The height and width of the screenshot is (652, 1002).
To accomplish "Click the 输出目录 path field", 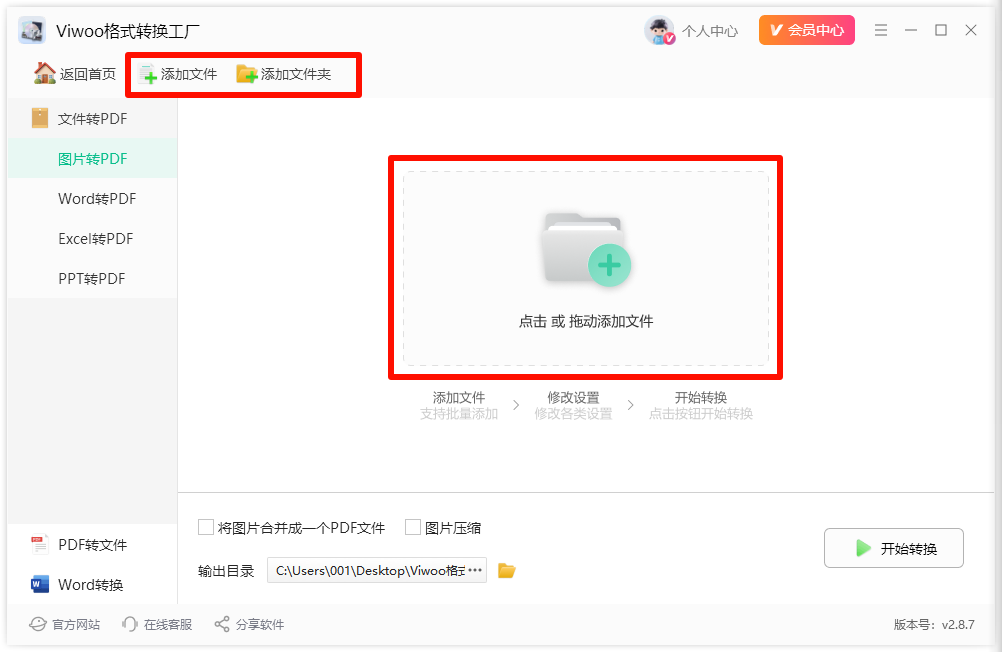I will [377, 570].
